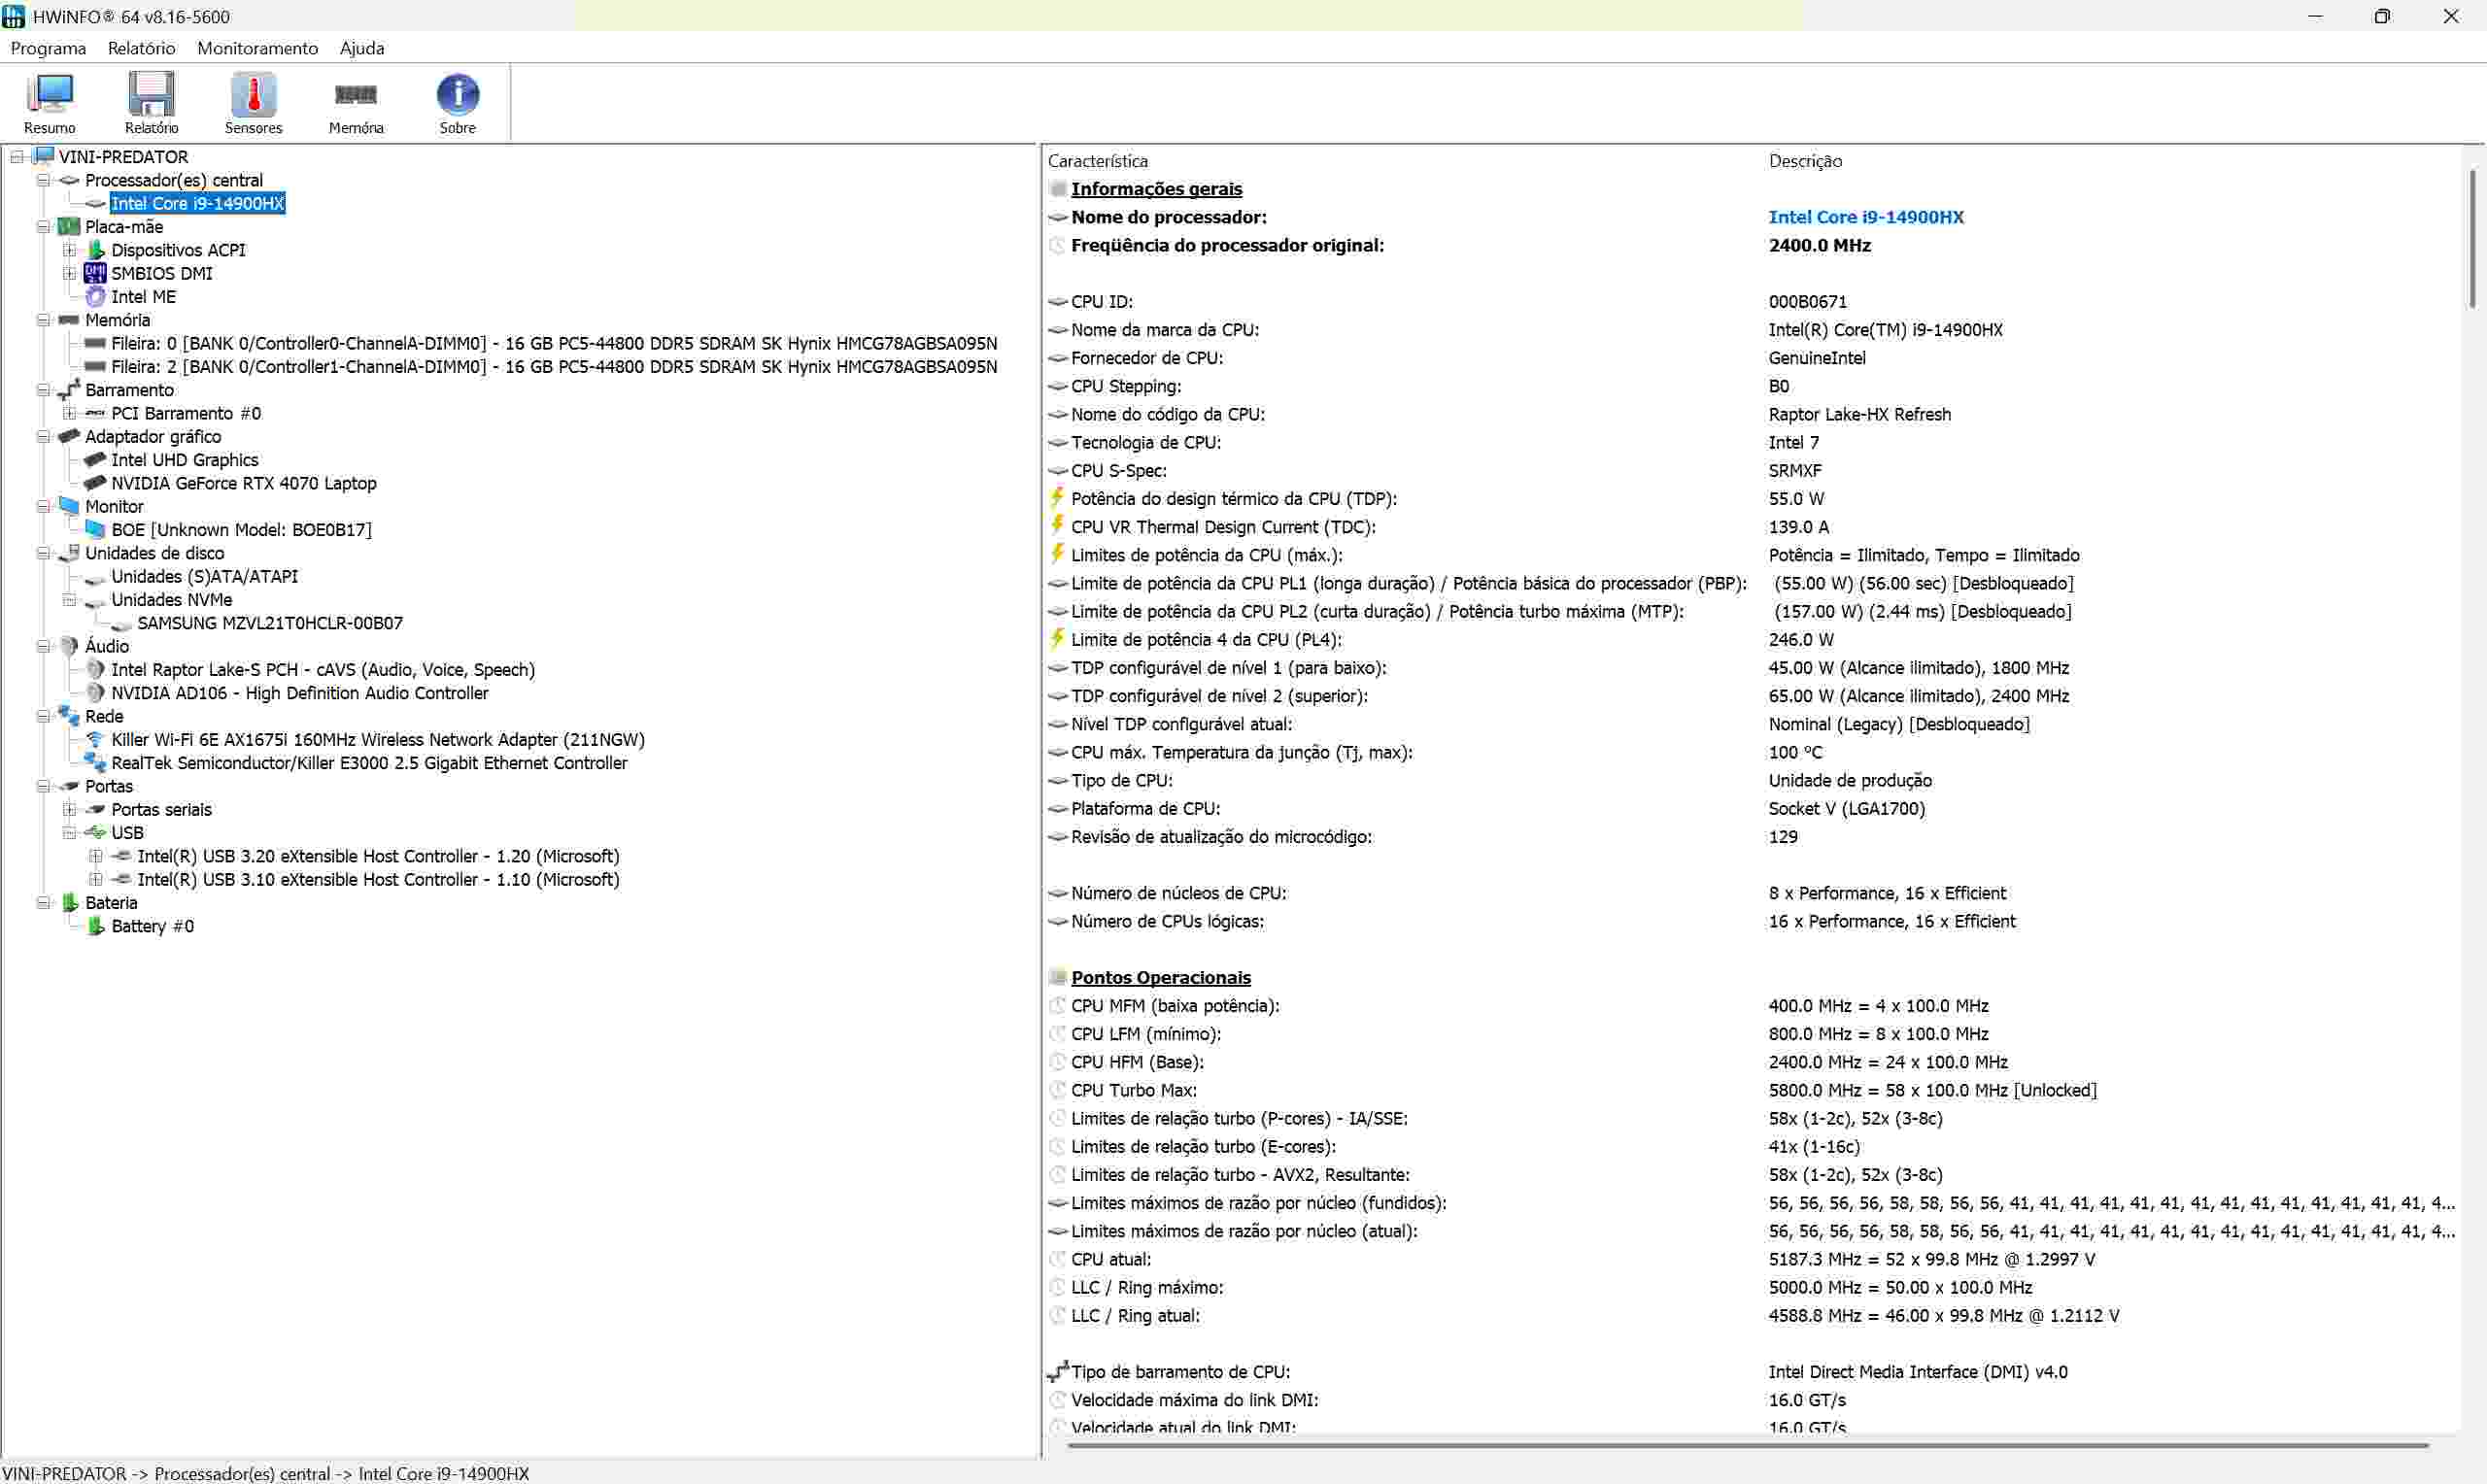Click the Intel ME icon
Screen dimensions: 2487x1484
pos(95,297)
